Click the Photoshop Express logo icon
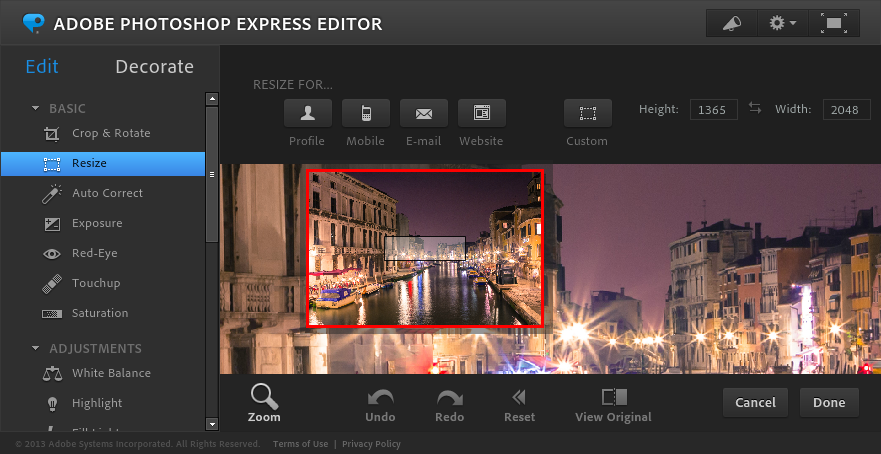 (x=33, y=23)
